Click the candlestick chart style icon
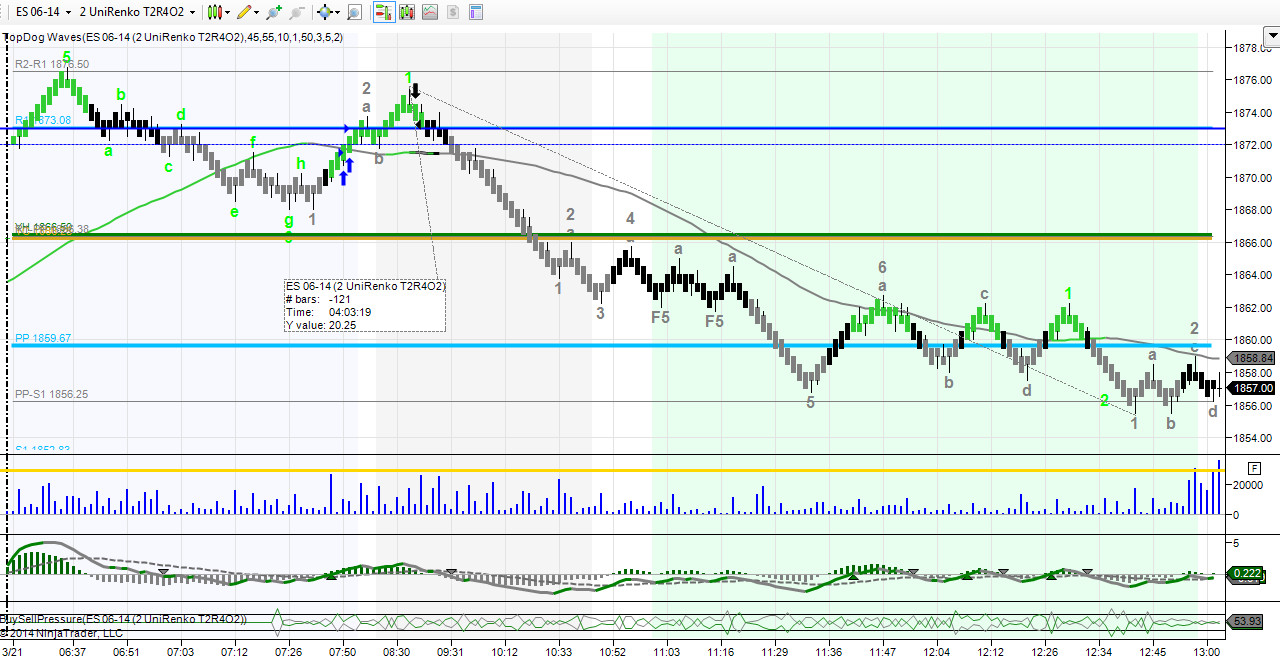1280x664 pixels. pos(214,13)
